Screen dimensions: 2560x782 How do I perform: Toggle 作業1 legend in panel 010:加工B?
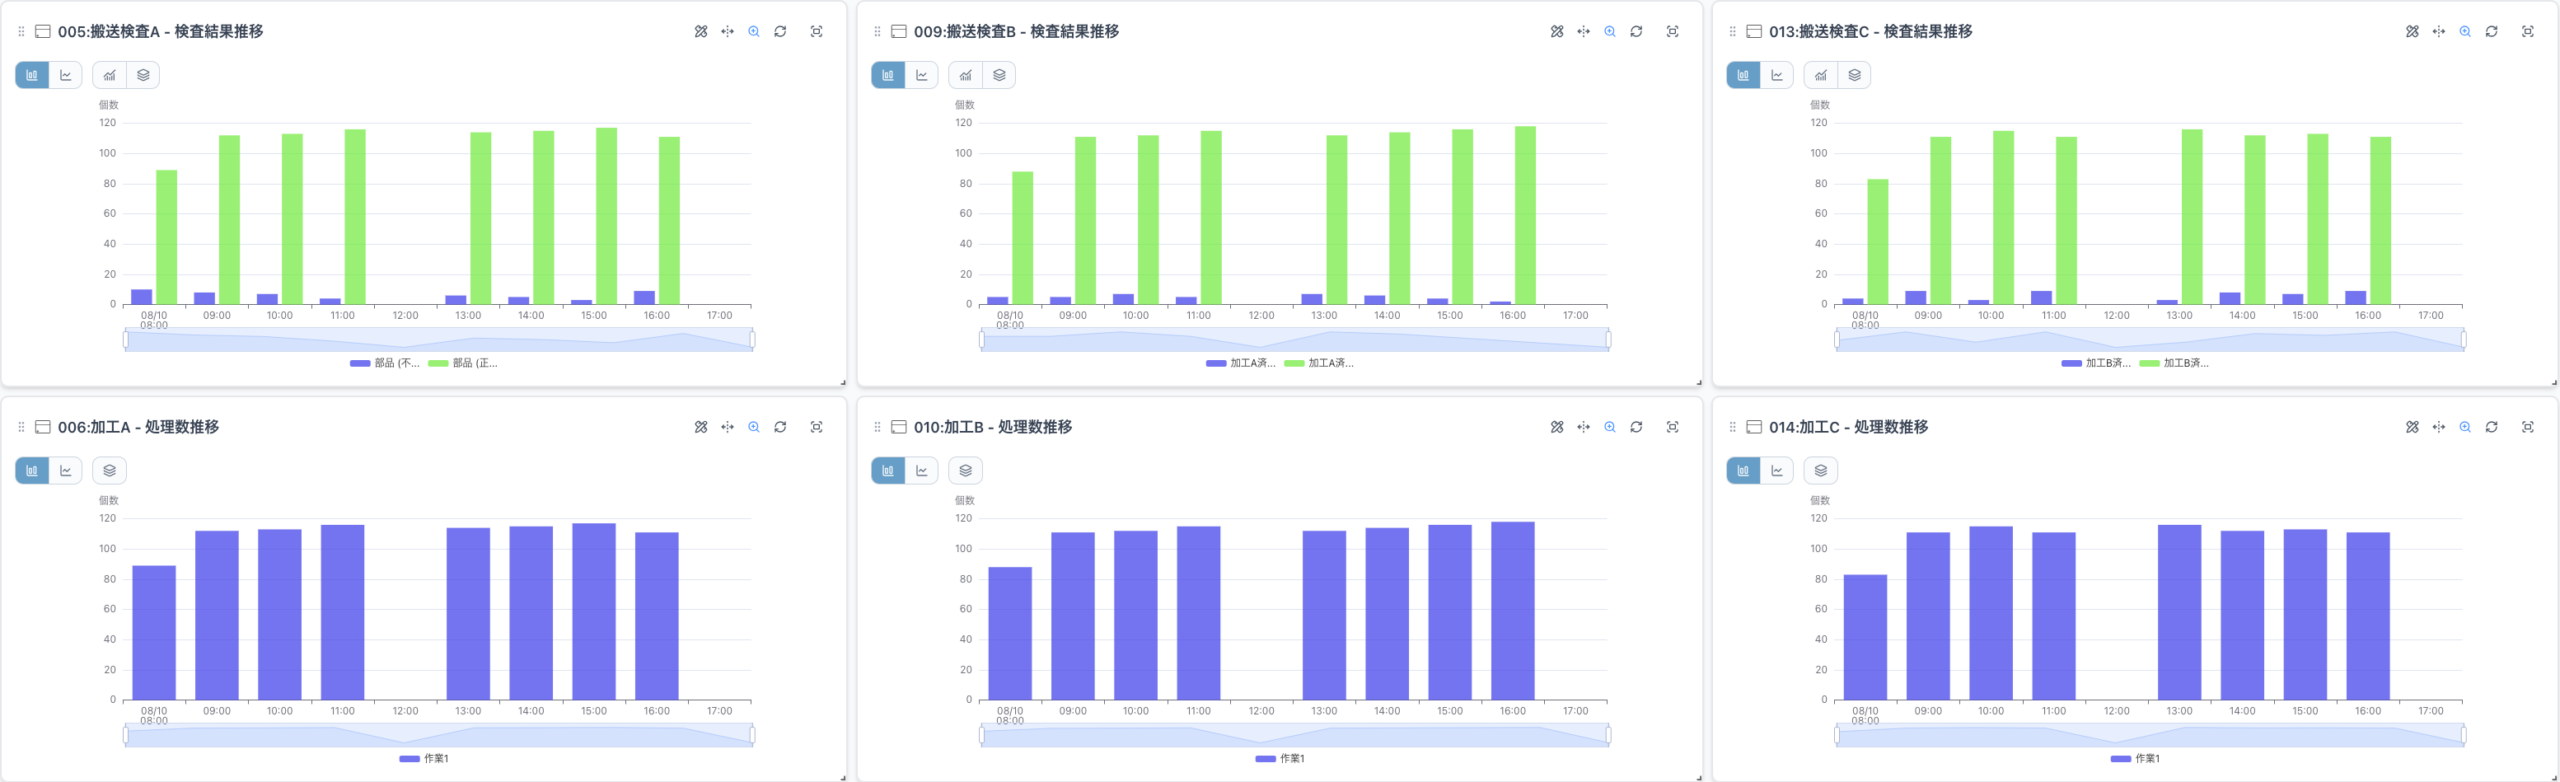click(1280, 759)
